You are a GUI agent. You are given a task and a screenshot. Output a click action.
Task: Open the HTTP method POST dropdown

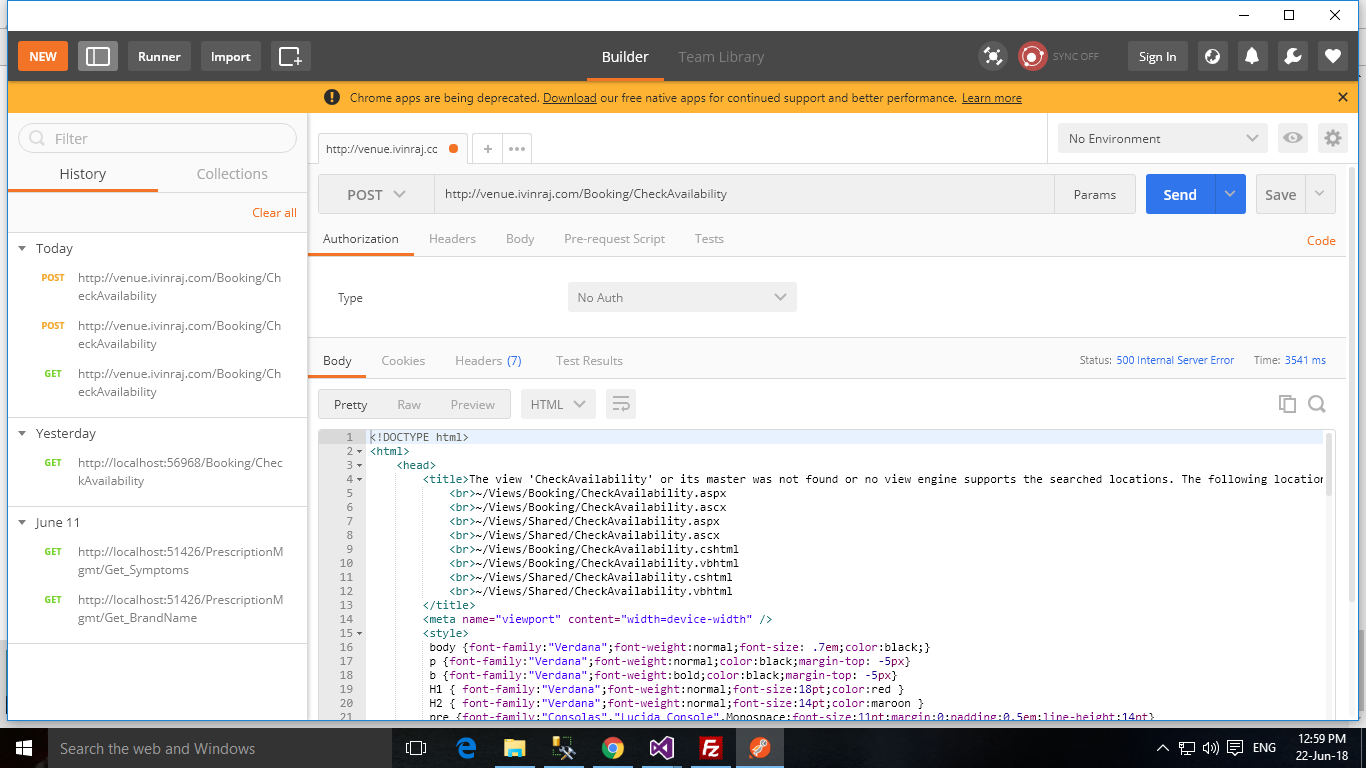376,194
